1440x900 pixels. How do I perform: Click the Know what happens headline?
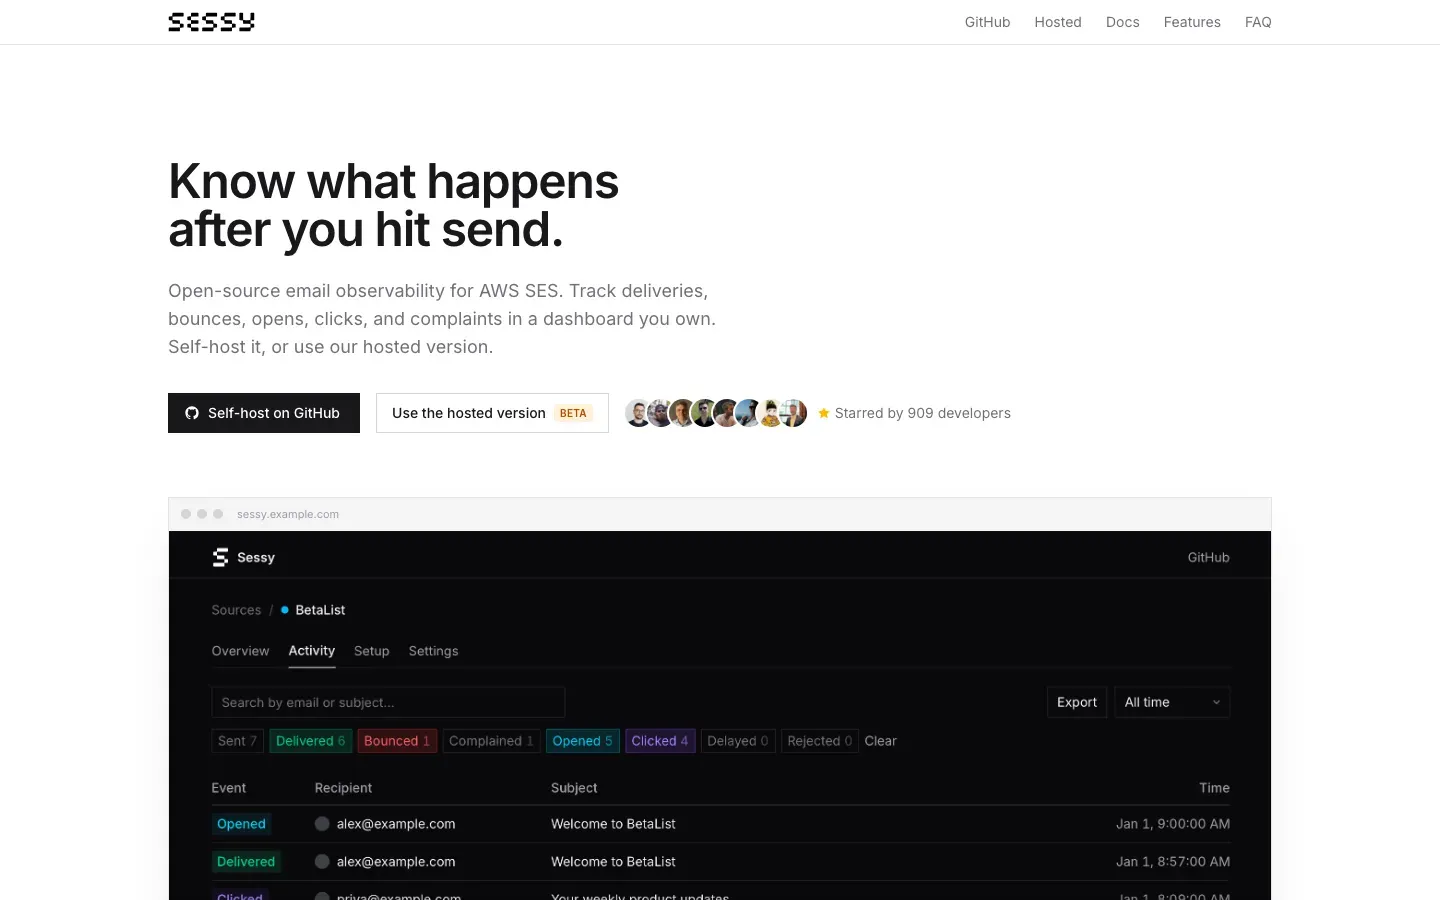[394, 205]
